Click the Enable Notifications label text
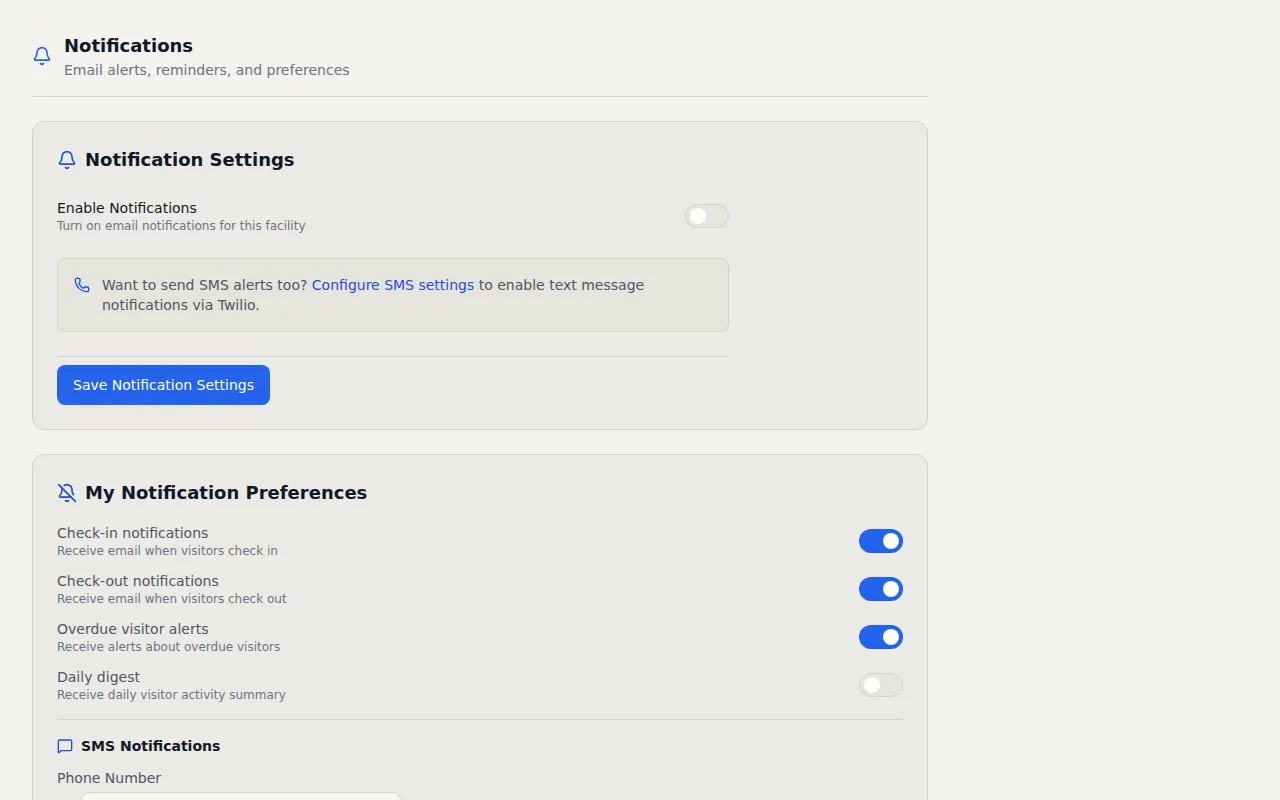1280x800 pixels. click(x=126, y=208)
